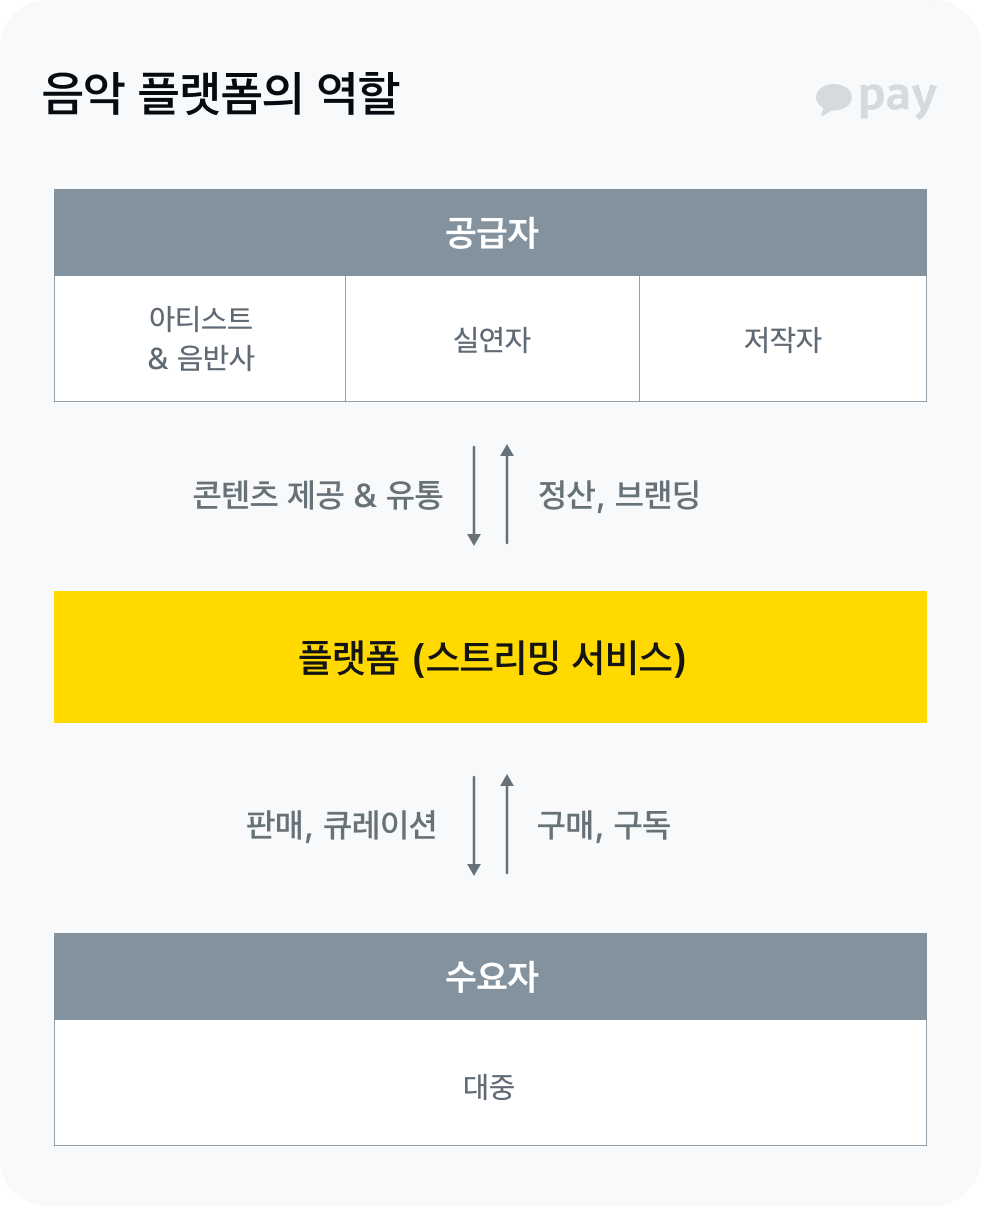Image resolution: width=981 pixels, height=1206 pixels.
Task: Select the 수요자 header bar
Action: coord(490,977)
